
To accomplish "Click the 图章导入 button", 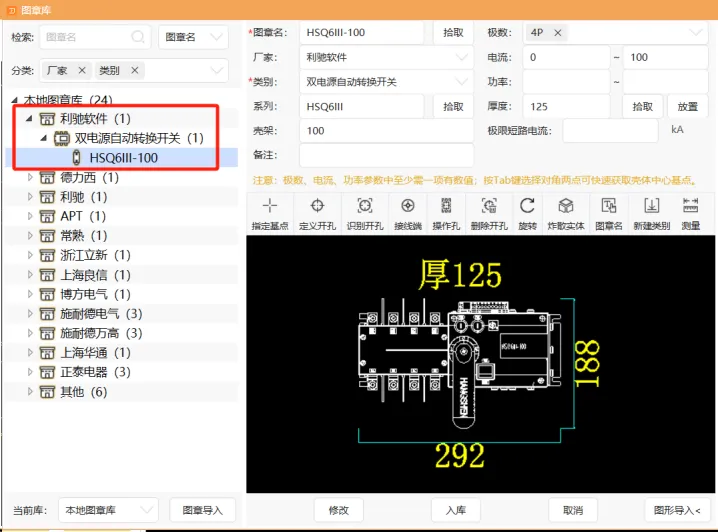I will click(202, 510).
